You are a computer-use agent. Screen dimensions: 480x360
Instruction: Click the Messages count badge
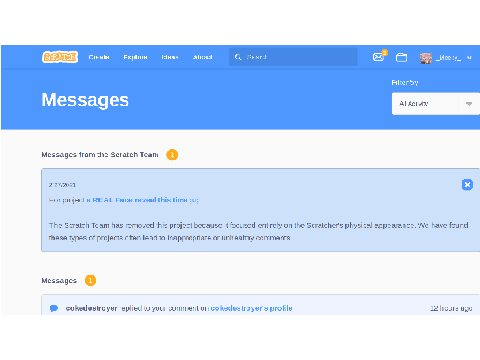coord(90,280)
